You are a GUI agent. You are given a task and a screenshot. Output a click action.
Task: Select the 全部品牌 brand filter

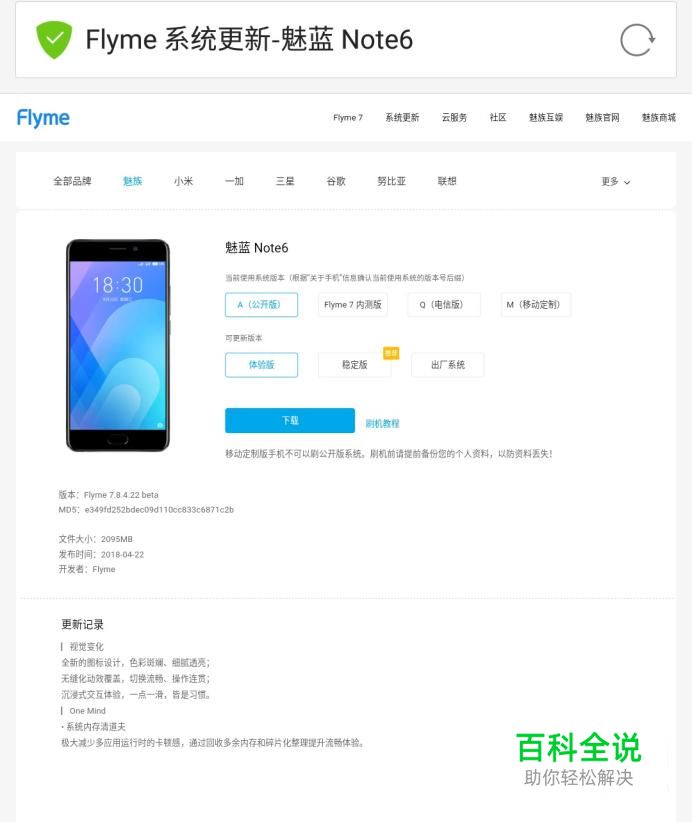pyautogui.click(x=72, y=181)
